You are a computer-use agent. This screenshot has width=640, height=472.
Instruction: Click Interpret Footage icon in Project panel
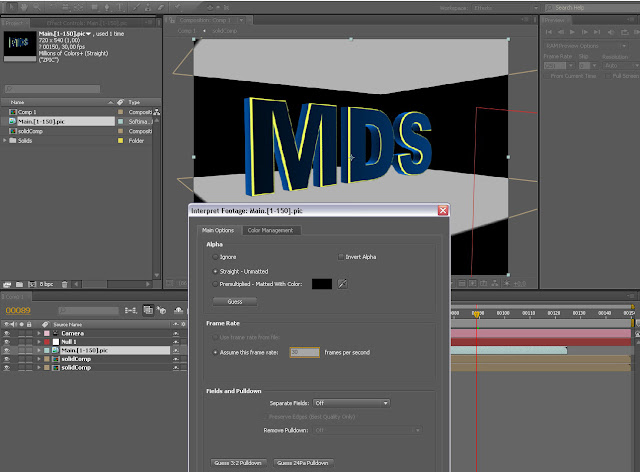7,284
